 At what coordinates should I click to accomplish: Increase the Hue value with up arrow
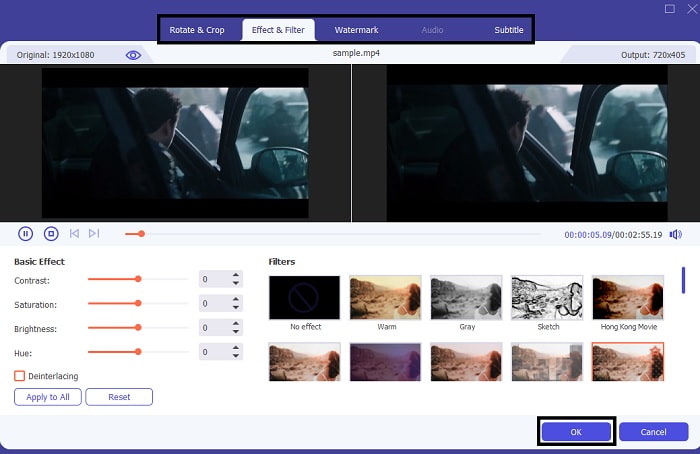tap(236, 348)
